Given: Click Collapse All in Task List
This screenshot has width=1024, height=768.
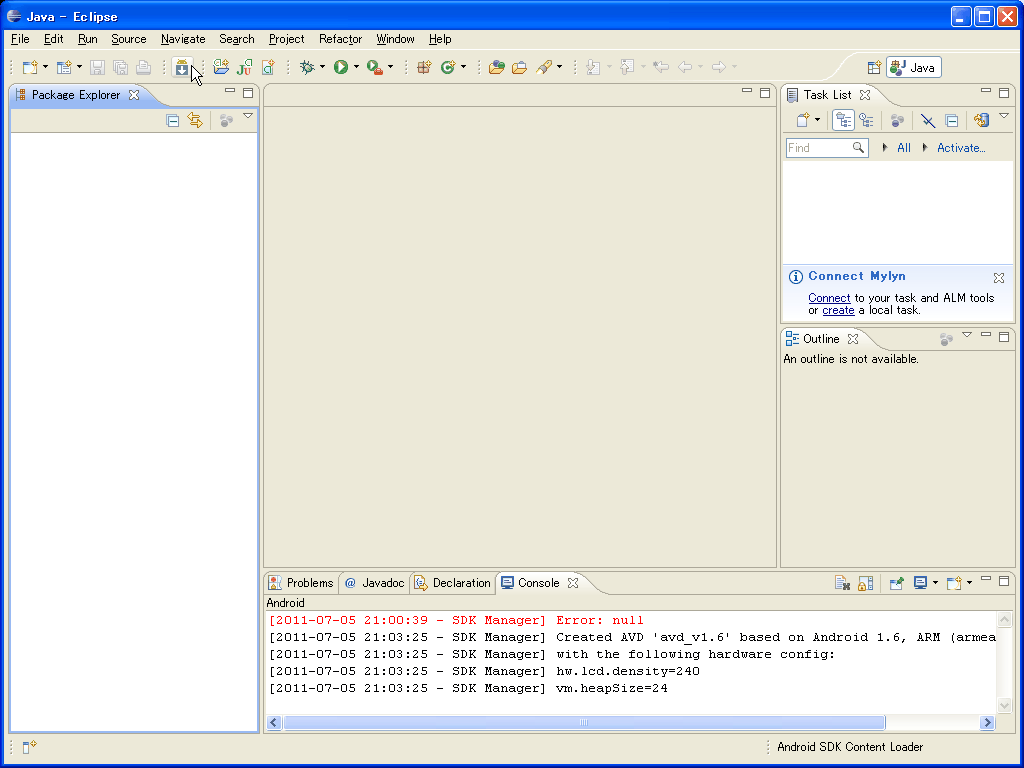Looking at the screenshot, I should tap(952, 120).
